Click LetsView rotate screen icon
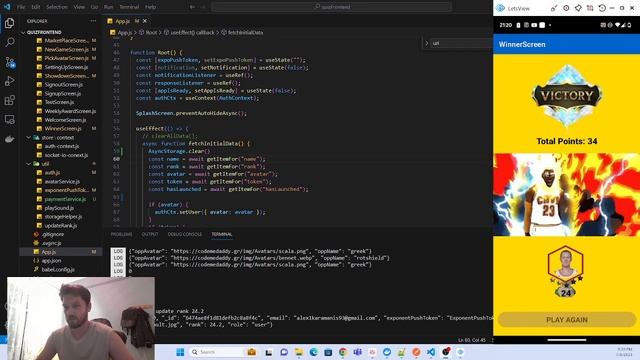Screen dimensions: 640x360 click(602, 8)
